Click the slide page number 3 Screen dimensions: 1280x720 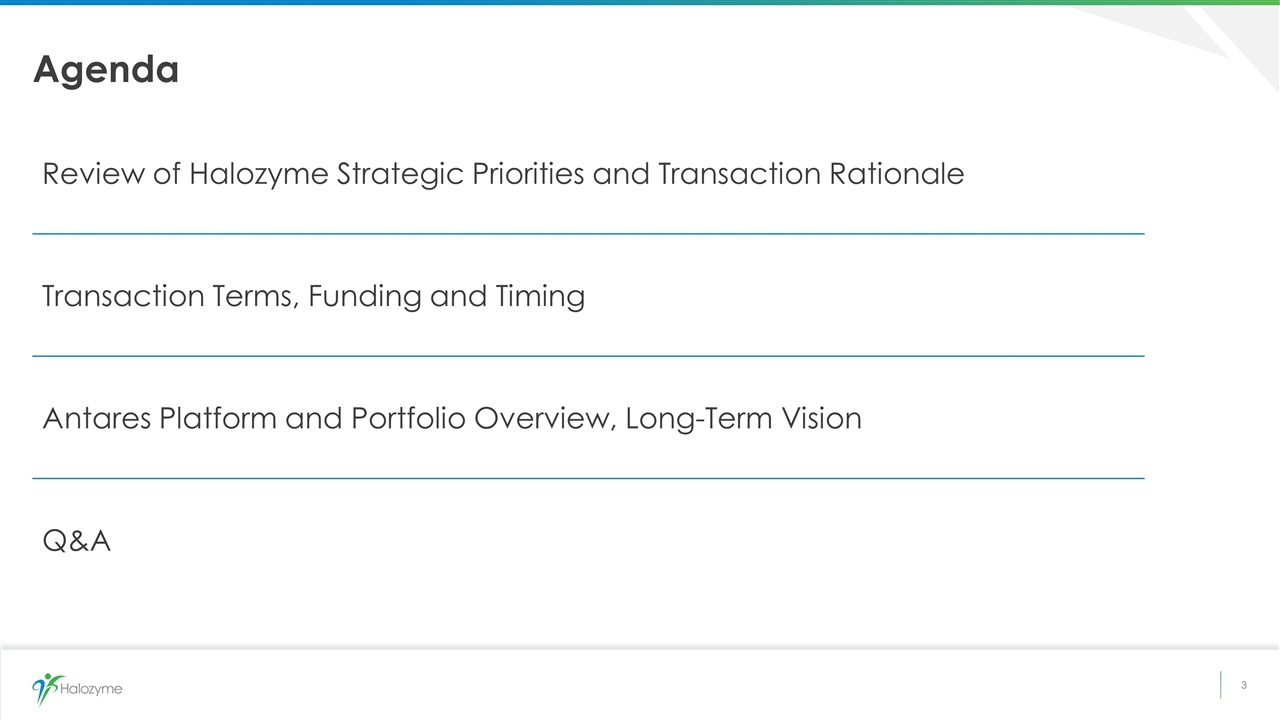1244,685
